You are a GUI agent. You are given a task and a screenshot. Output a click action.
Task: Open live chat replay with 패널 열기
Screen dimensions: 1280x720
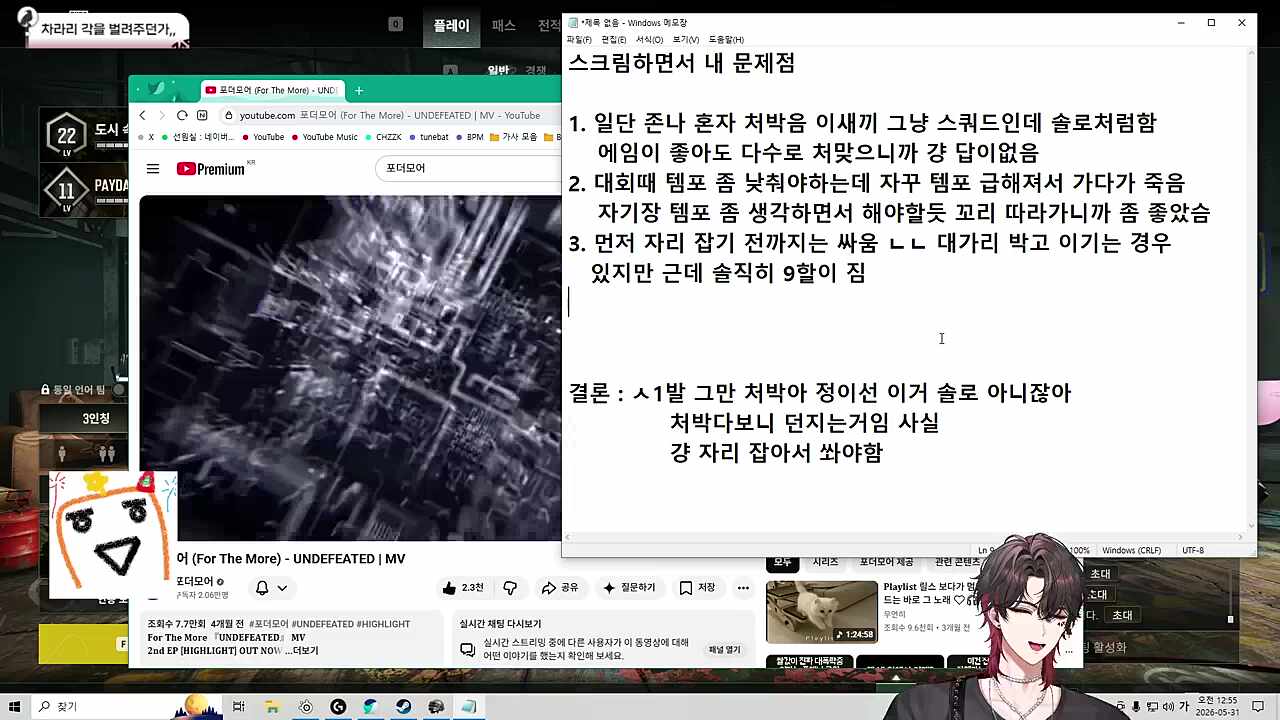point(724,650)
